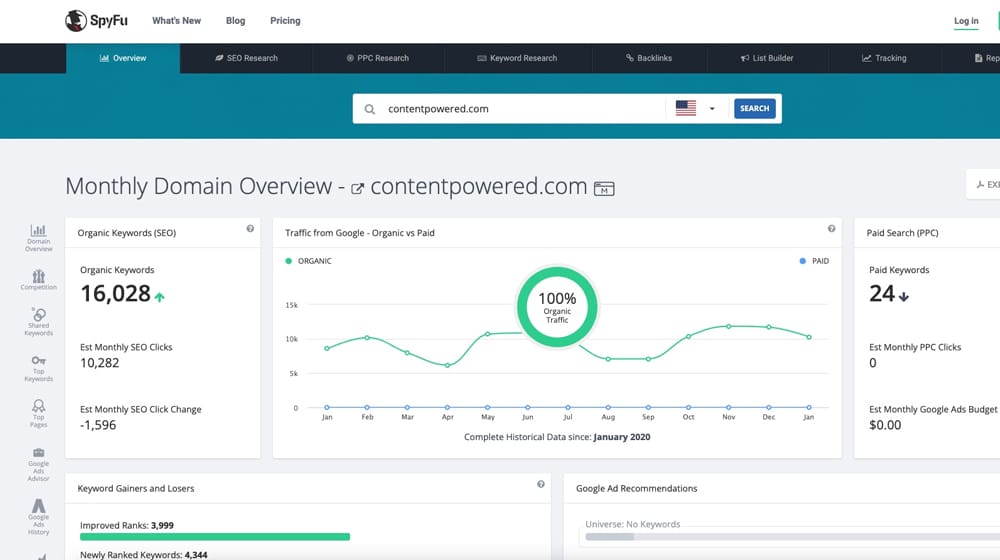This screenshot has width=1000, height=560.
Task: Click the April organic data point
Action: click(448, 365)
